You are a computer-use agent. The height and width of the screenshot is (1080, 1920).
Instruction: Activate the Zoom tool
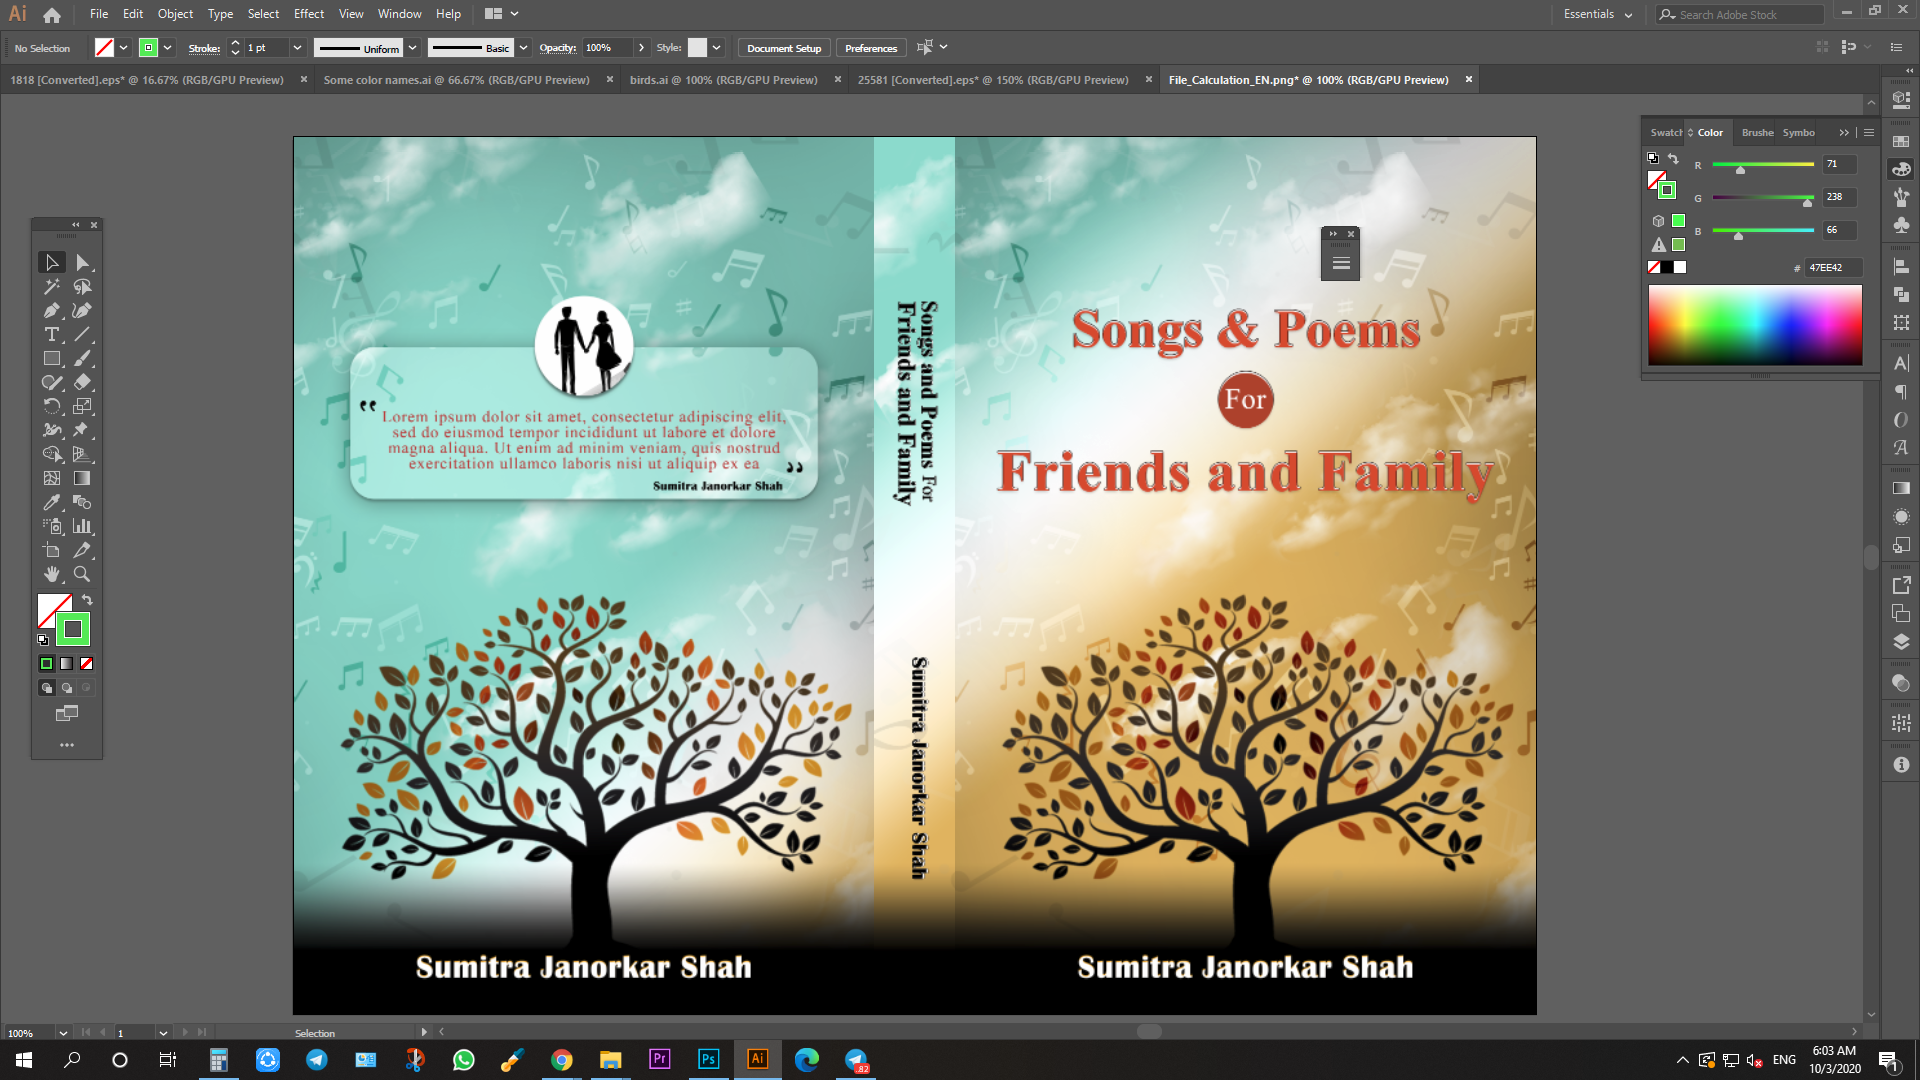pyautogui.click(x=82, y=575)
